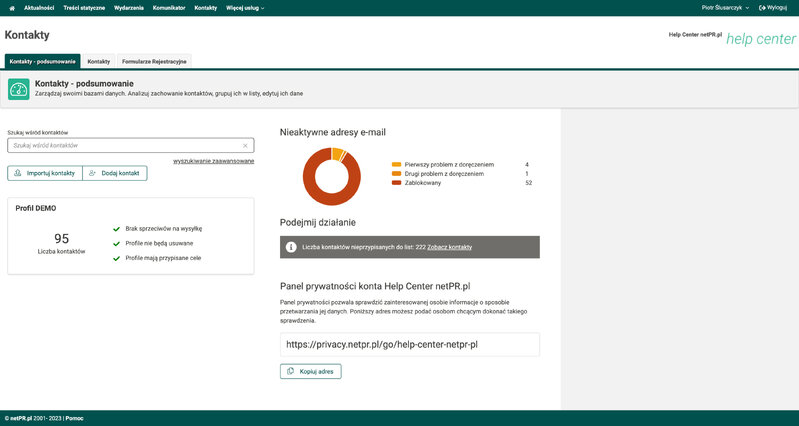Click the Importuj kontakty button
This screenshot has width=799, height=426.
tap(45, 173)
